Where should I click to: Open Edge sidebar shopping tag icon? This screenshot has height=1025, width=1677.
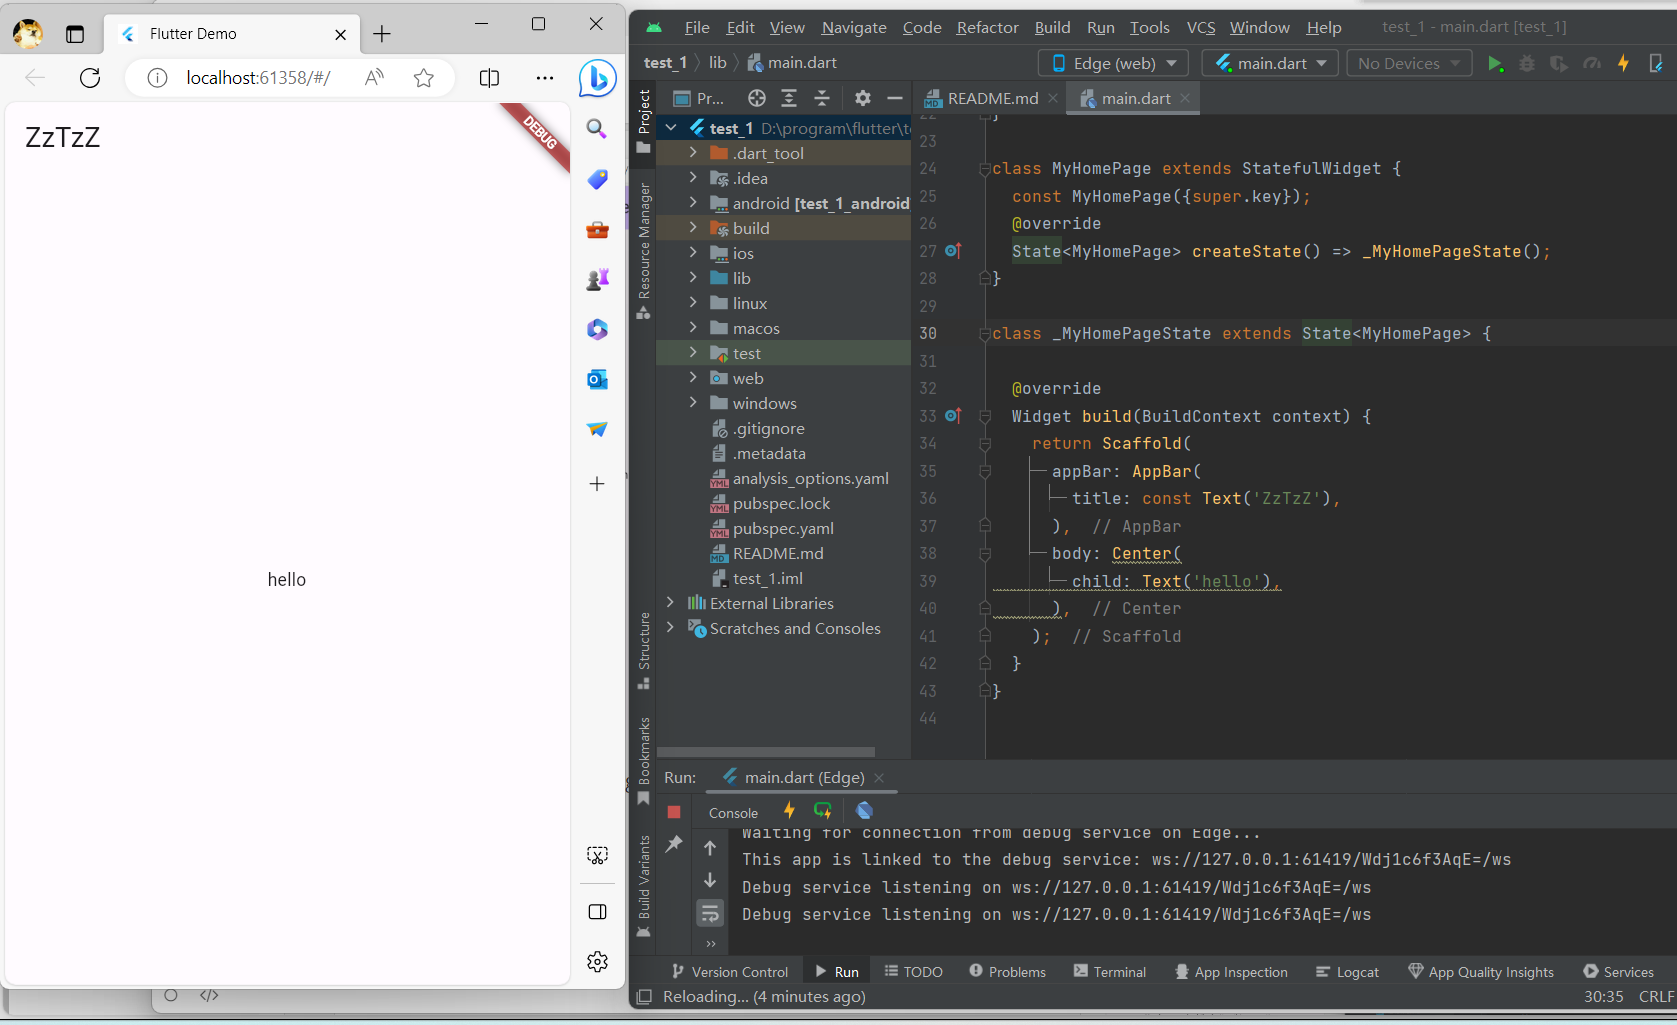(597, 179)
